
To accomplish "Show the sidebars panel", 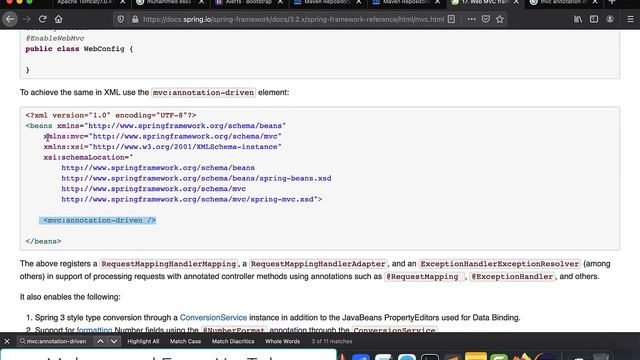I will click(x=594, y=19).
